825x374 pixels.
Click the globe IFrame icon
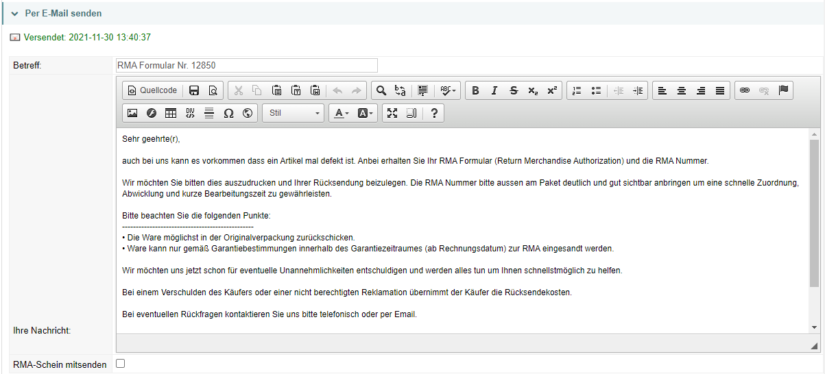point(247,113)
